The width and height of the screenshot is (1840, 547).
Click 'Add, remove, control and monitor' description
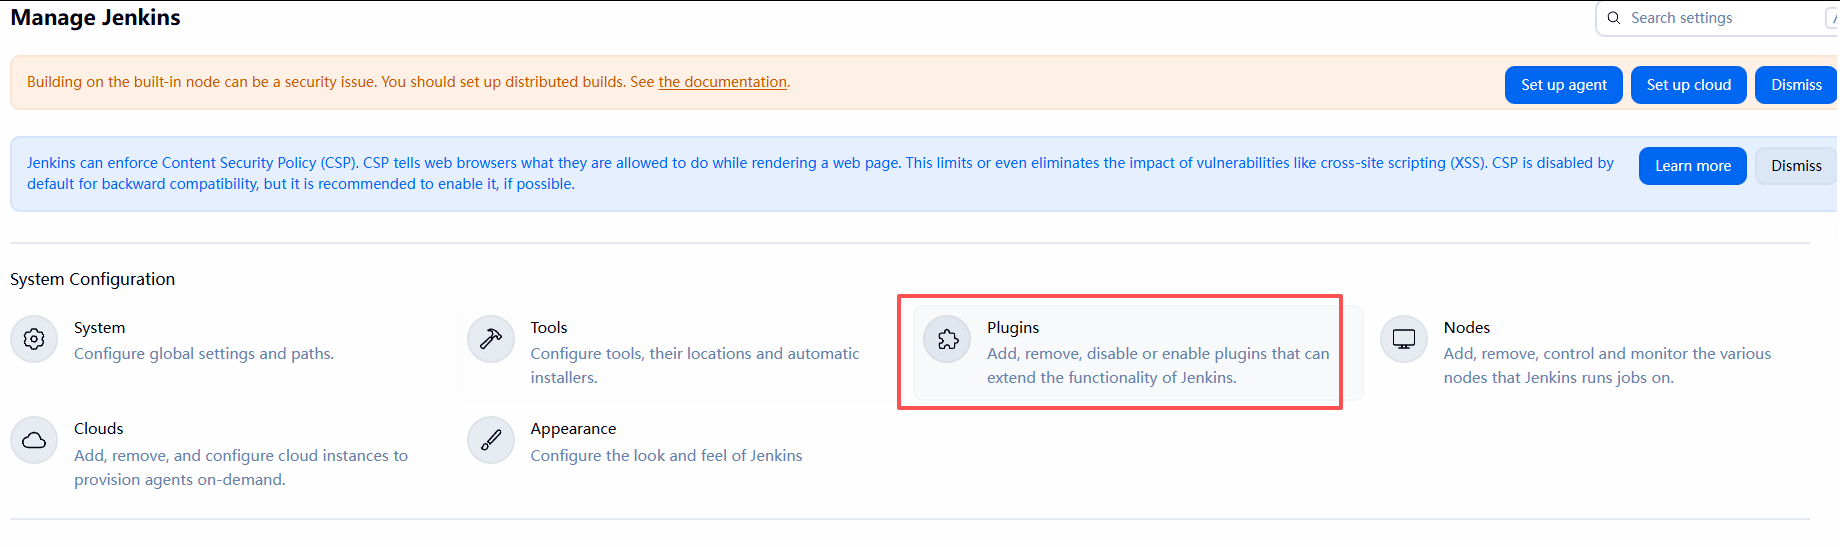pos(1607,366)
